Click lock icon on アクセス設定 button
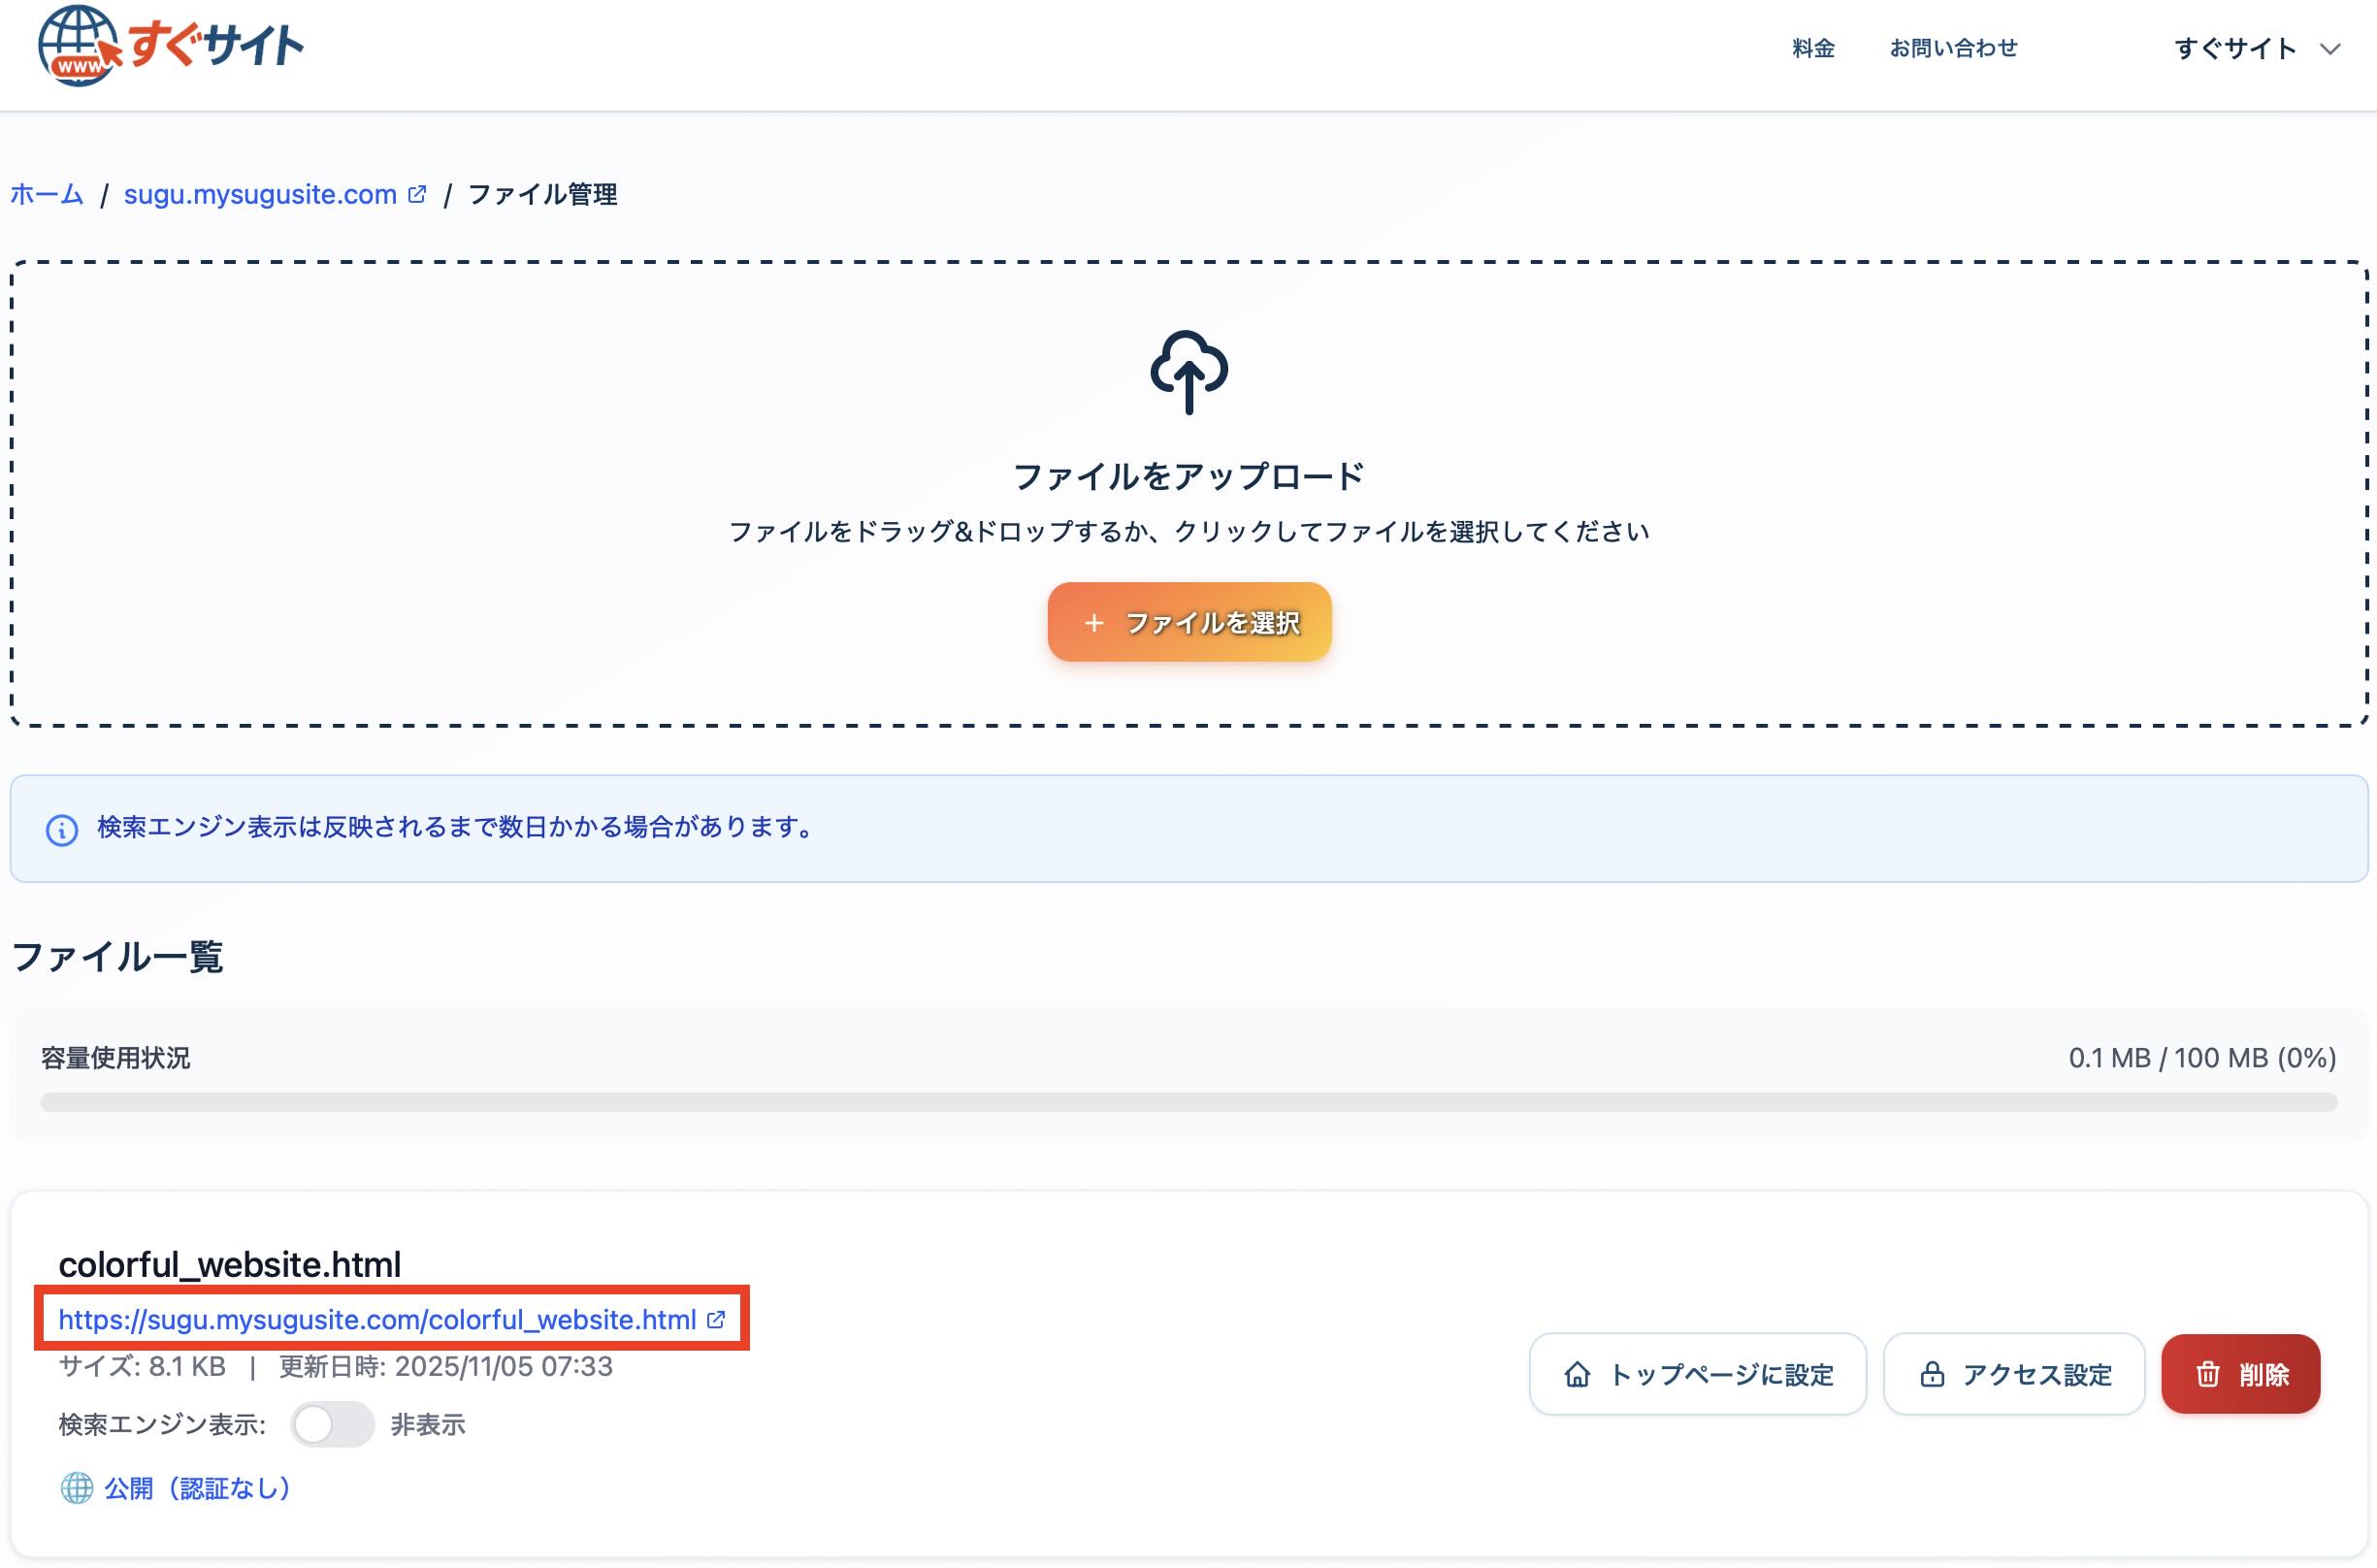2377x1568 pixels. 1932,1374
